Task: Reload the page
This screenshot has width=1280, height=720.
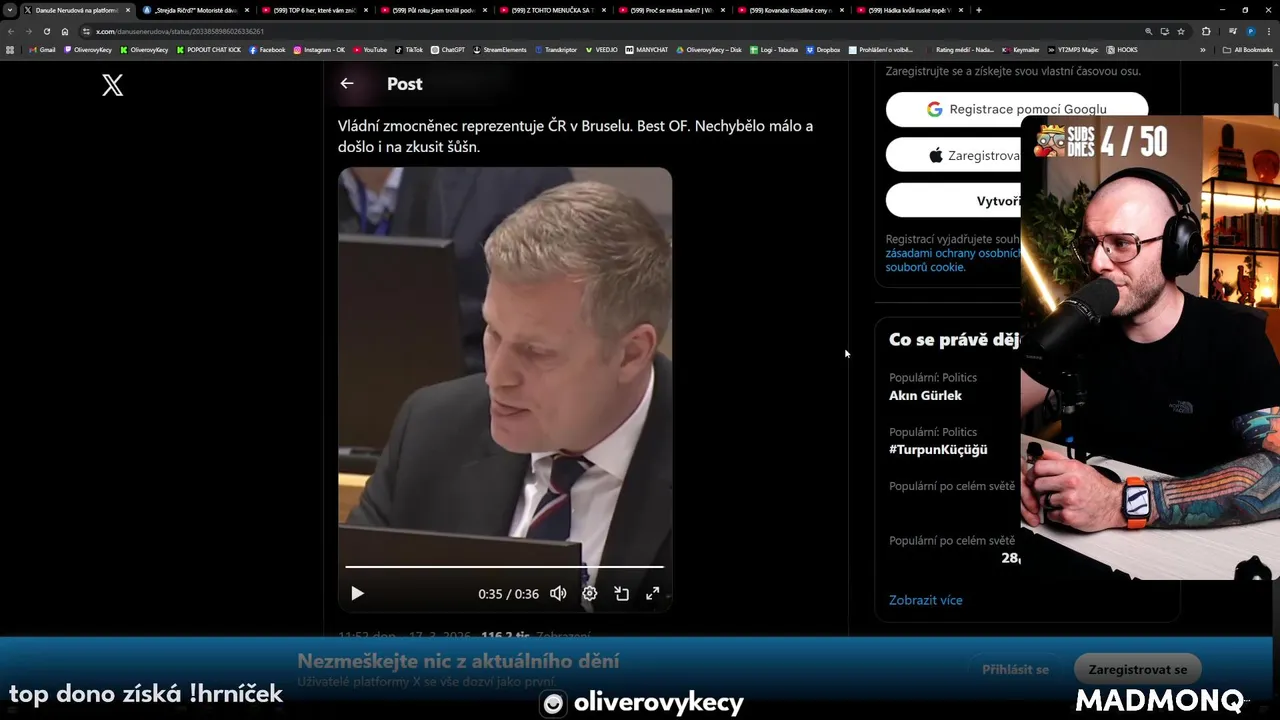Action: pos(46,31)
